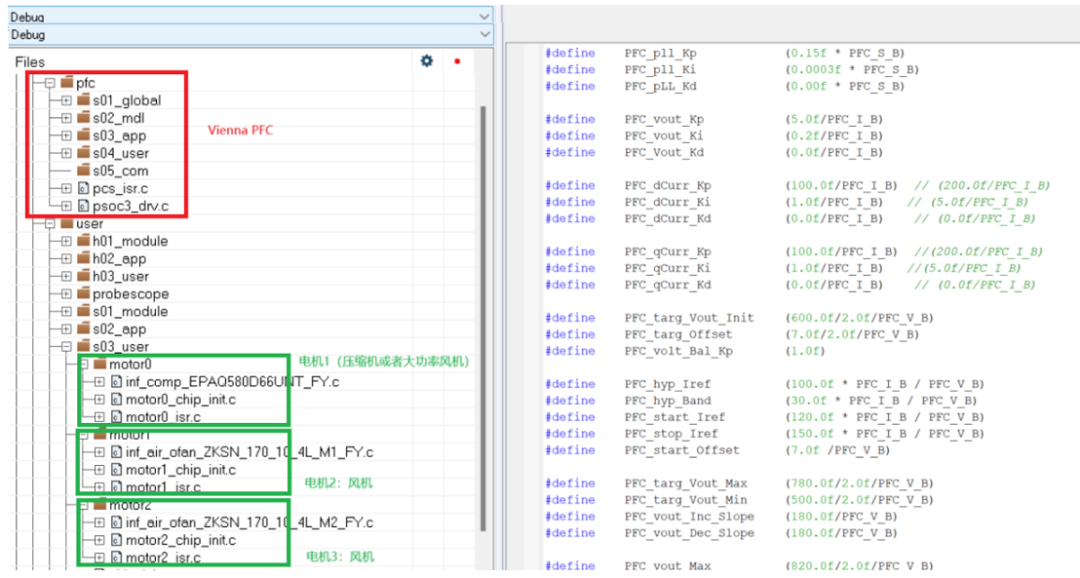Click PFC_hyp_Band macro name
This screenshot has height=578, width=1080.
668,400
